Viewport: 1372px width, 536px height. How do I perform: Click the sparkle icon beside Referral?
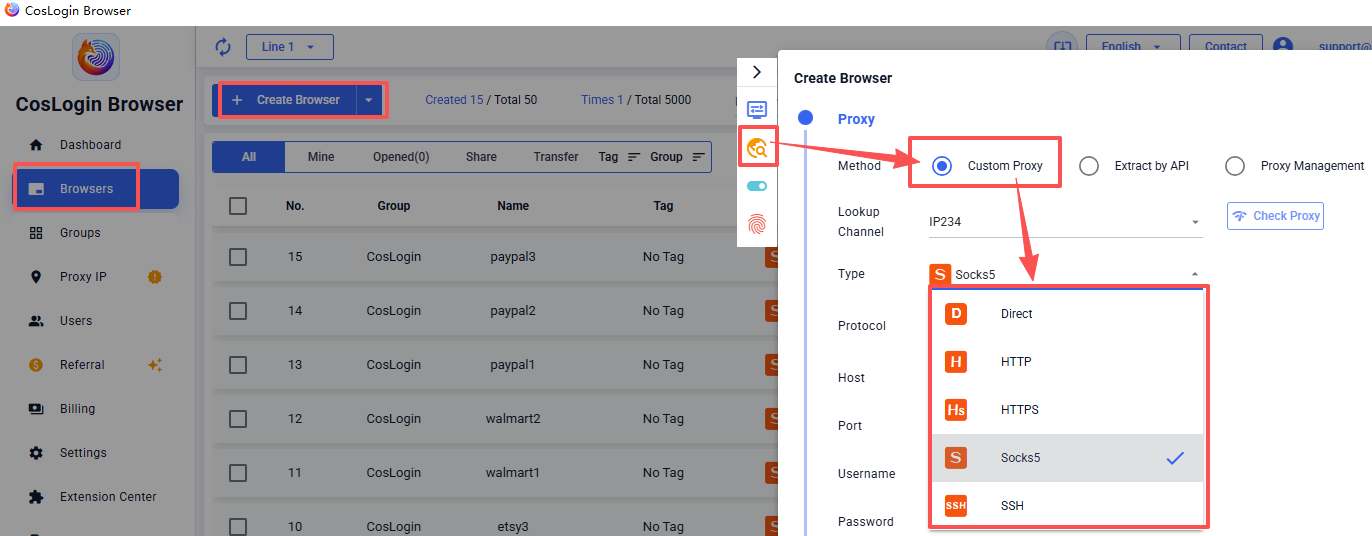click(x=155, y=365)
